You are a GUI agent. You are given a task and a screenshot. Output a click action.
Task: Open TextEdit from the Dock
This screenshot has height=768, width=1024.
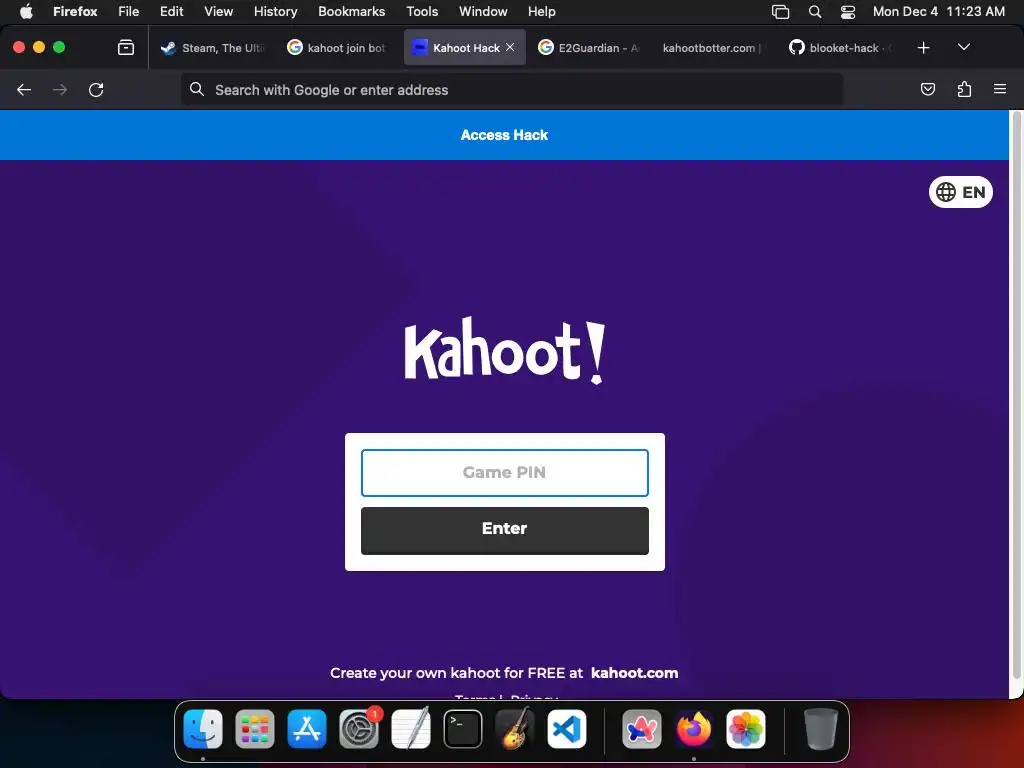411,729
